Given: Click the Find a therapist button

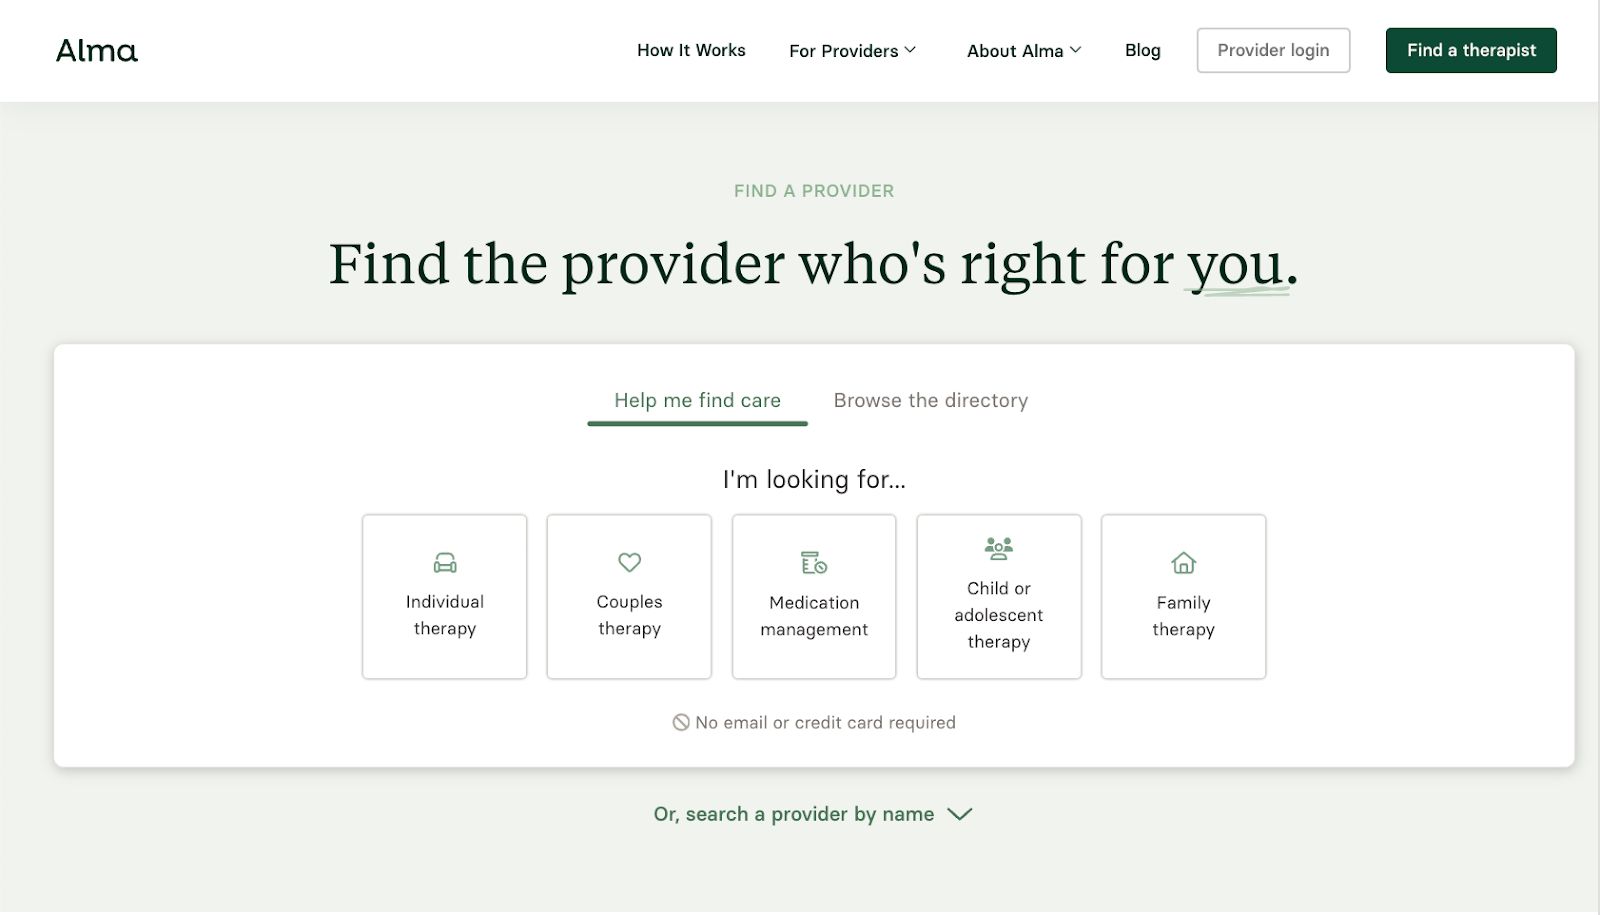Looking at the screenshot, I should pyautogui.click(x=1470, y=50).
